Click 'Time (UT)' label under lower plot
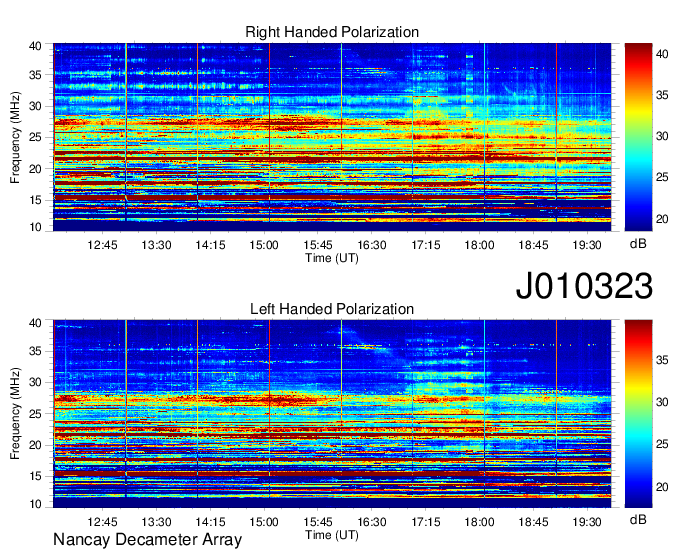Image resolution: width=680 pixels, height=552 pixels. [x=332, y=535]
